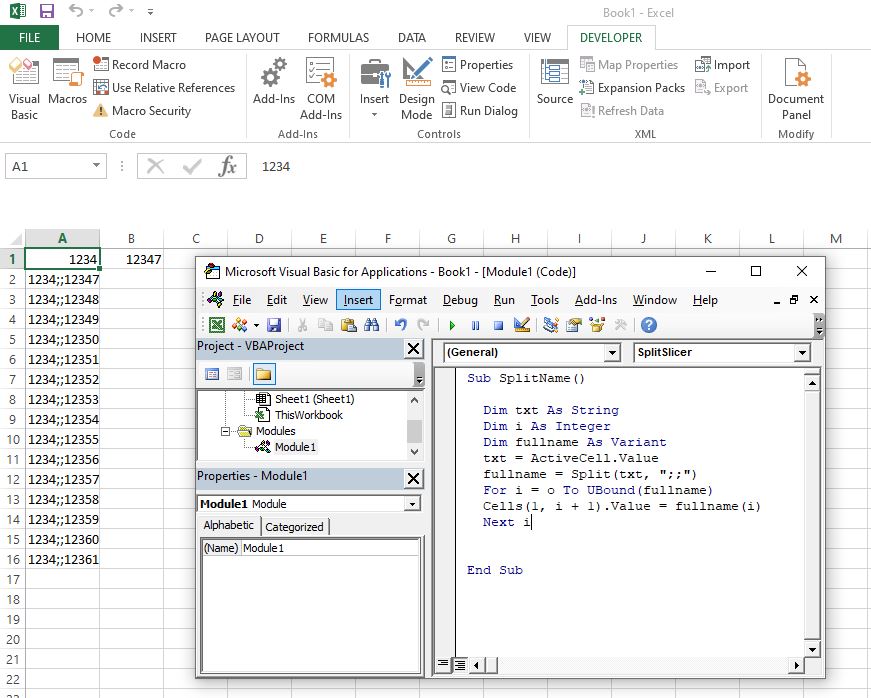Click Run Dialog button
This screenshot has width=871, height=698.
tap(480, 111)
